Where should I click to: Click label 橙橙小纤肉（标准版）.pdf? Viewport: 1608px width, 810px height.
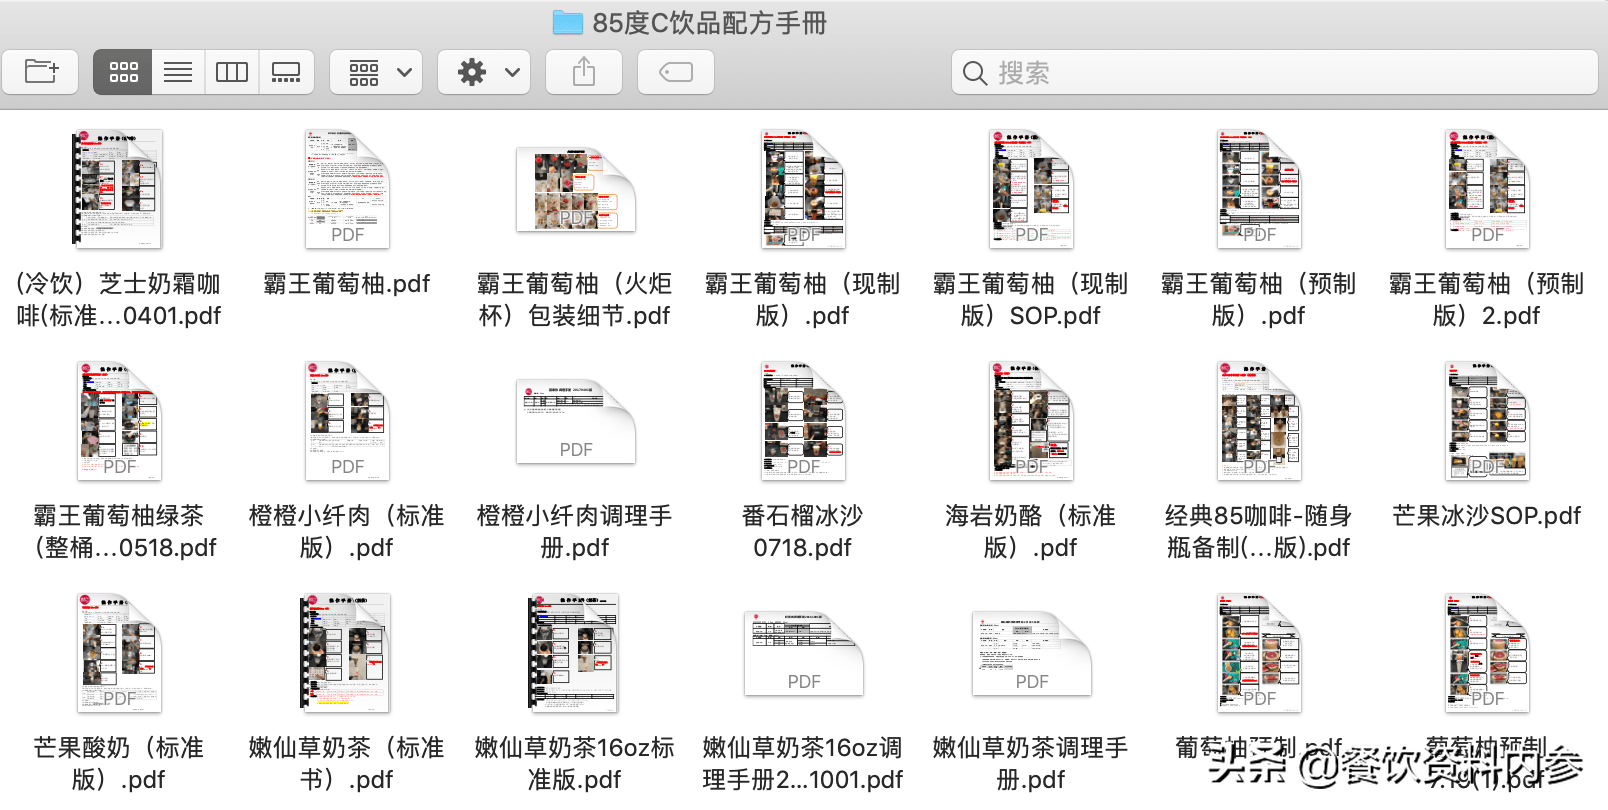click(x=347, y=532)
